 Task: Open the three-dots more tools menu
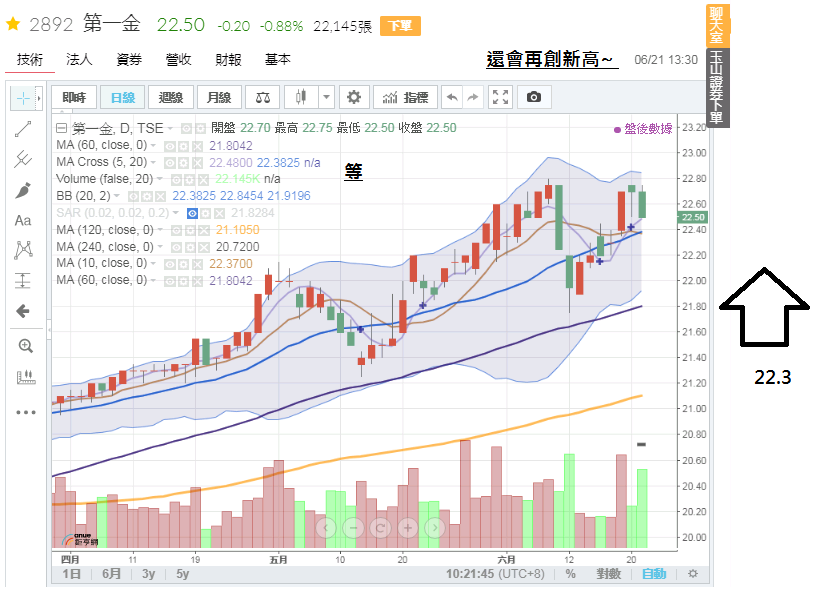click(25, 412)
